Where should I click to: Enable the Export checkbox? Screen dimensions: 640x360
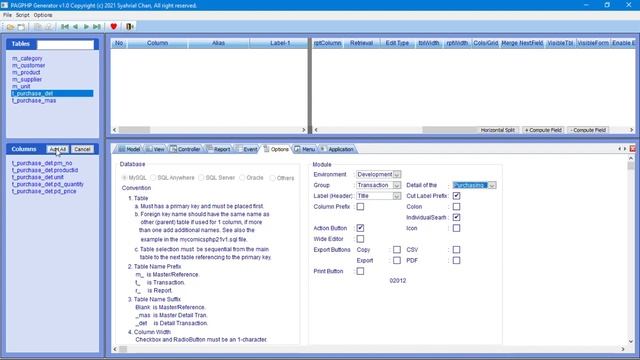tap(397, 260)
